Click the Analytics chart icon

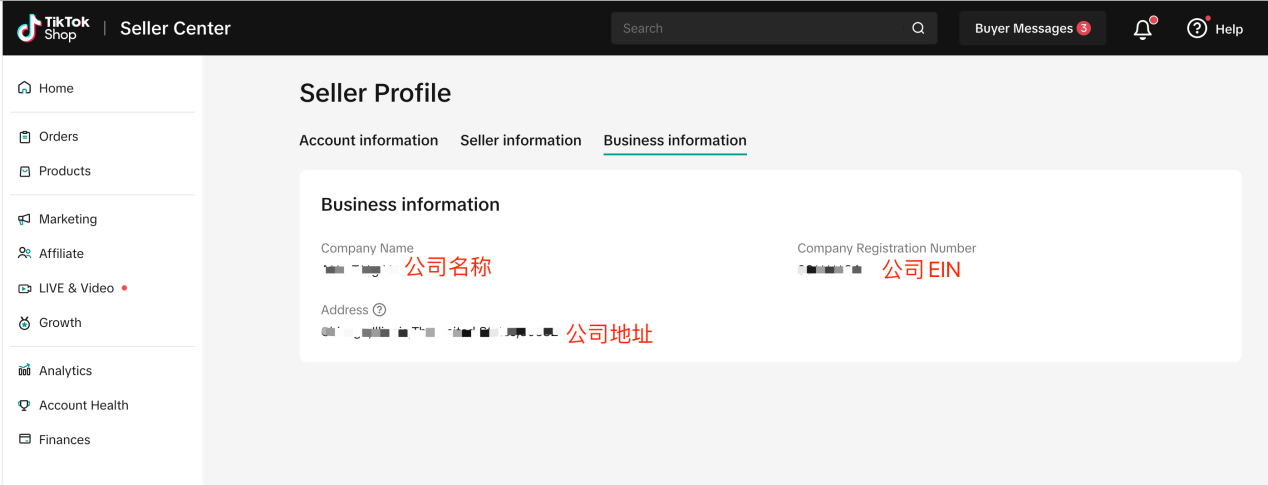(25, 371)
